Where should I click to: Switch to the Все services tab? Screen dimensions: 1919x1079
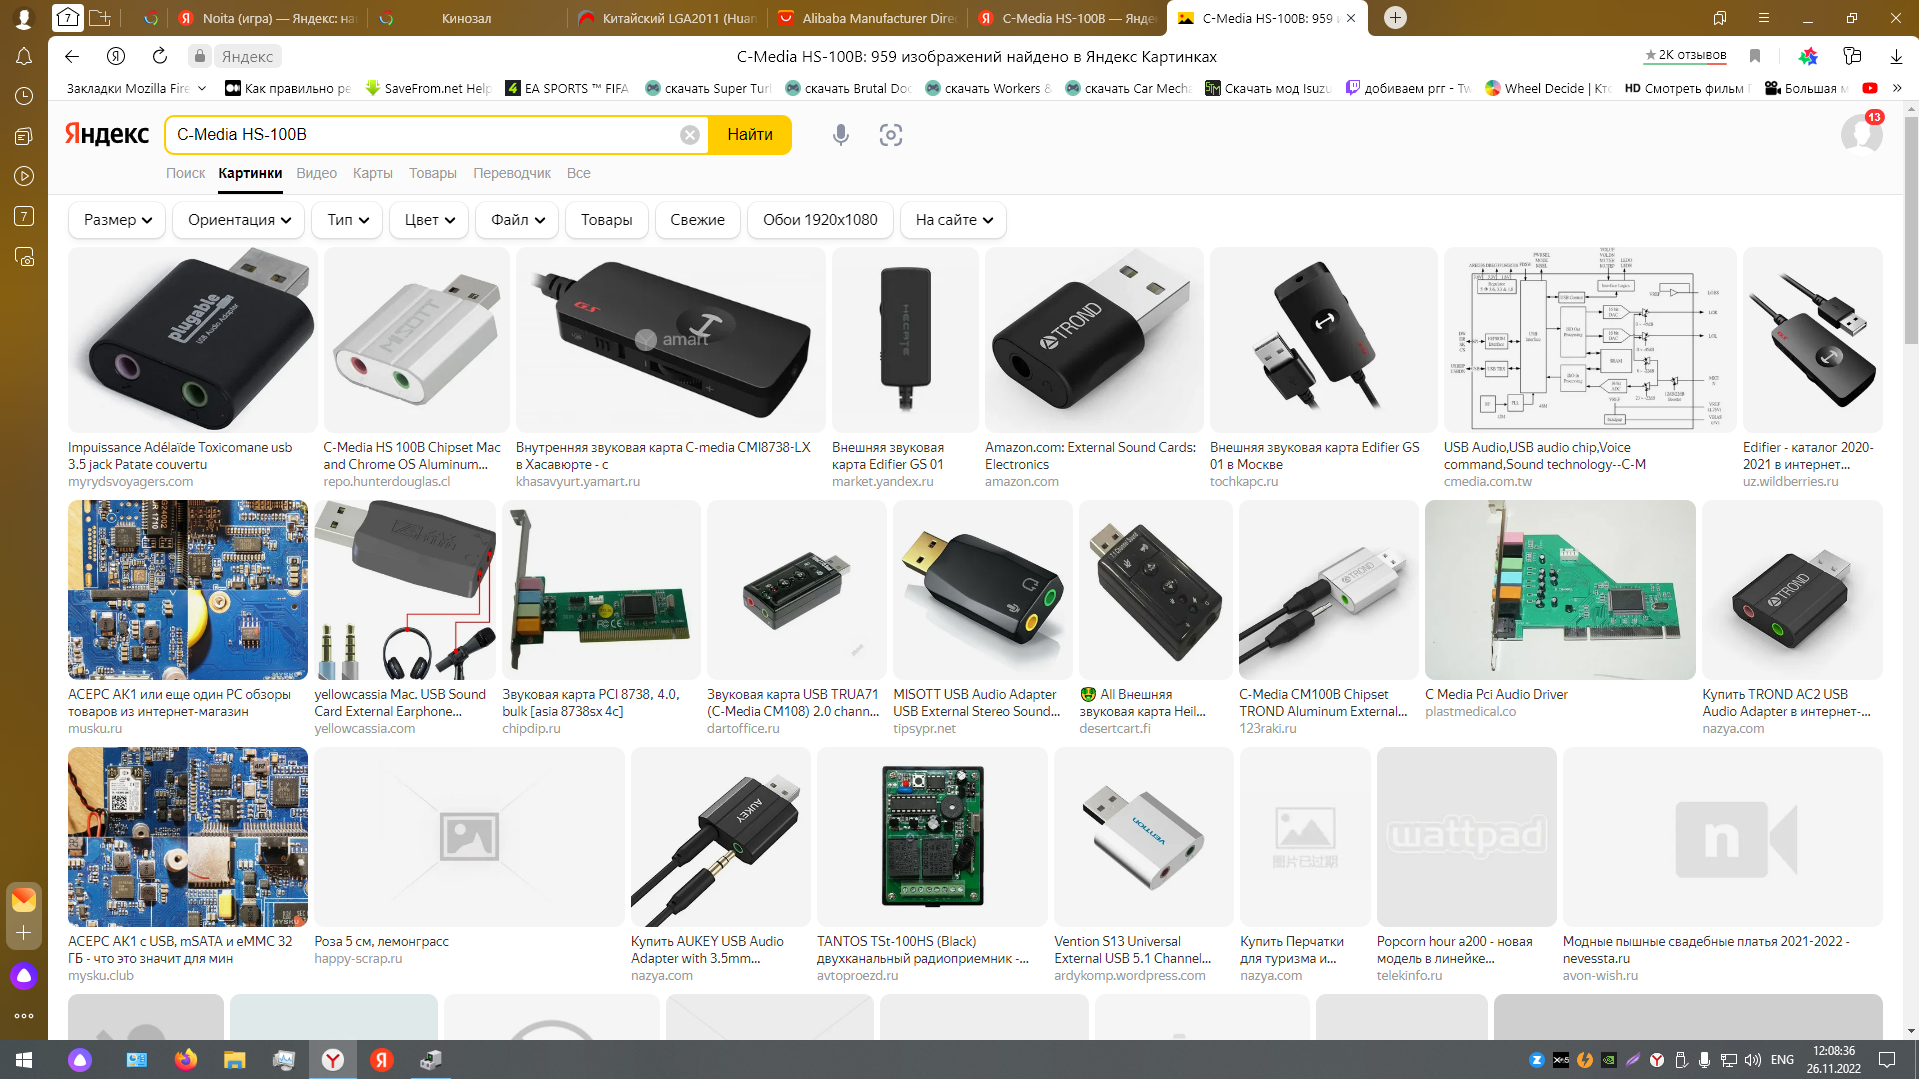click(x=579, y=173)
